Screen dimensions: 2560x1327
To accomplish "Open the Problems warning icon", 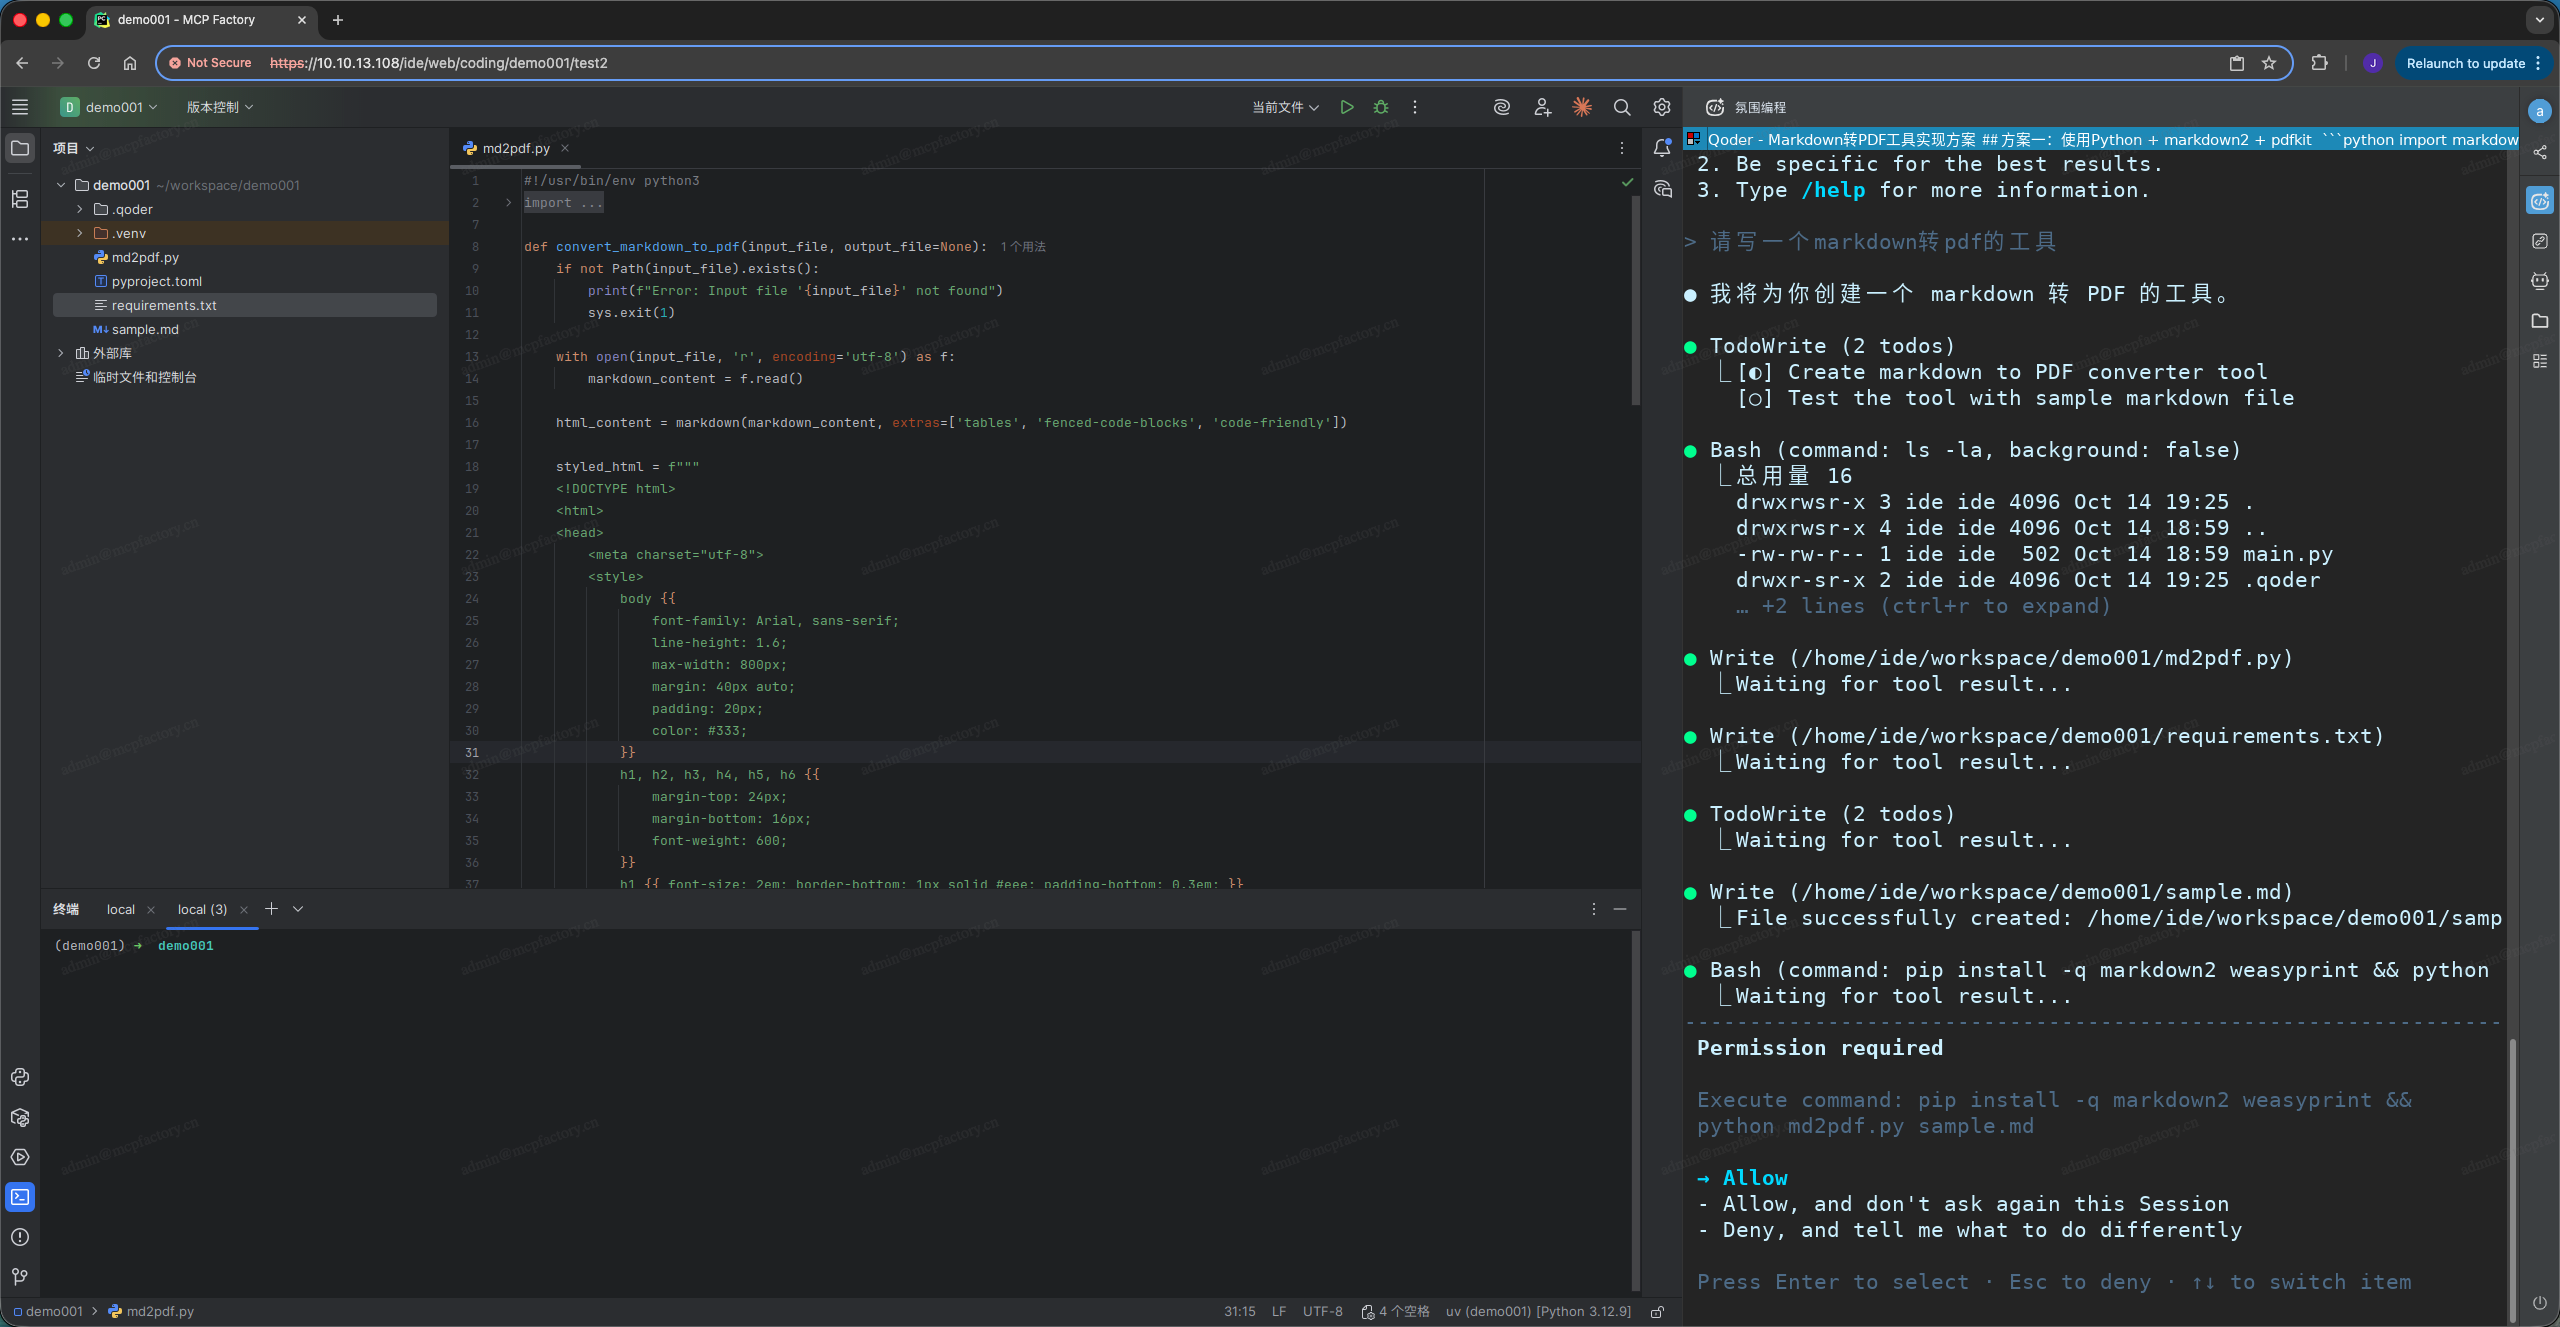I will (20, 1237).
